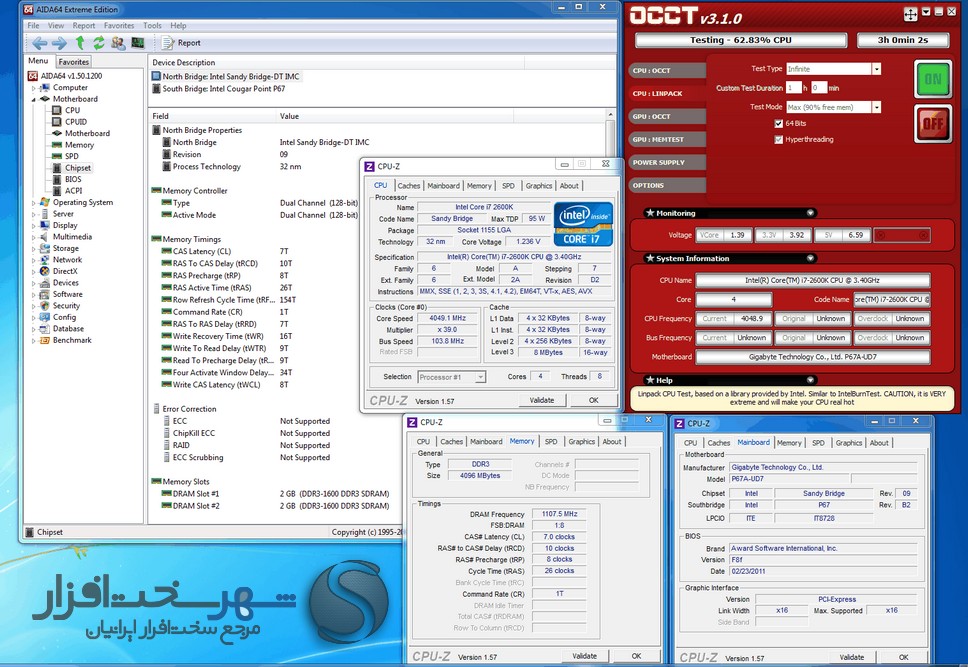Stop the OCCT test with OFF button
The image size is (968, 667).
[932, 124]
